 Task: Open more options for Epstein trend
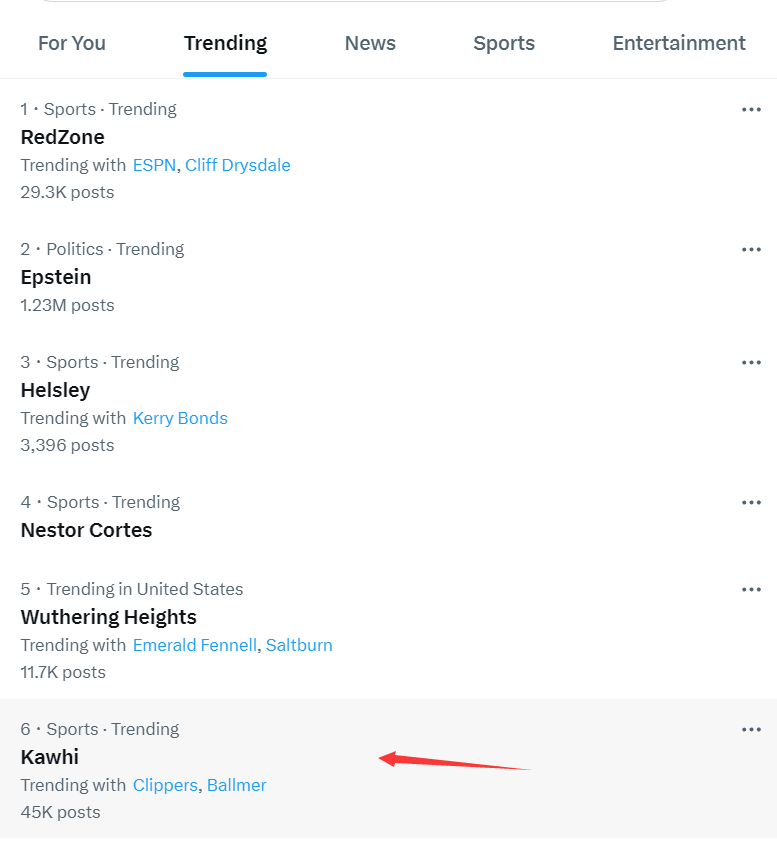[751, 250]
